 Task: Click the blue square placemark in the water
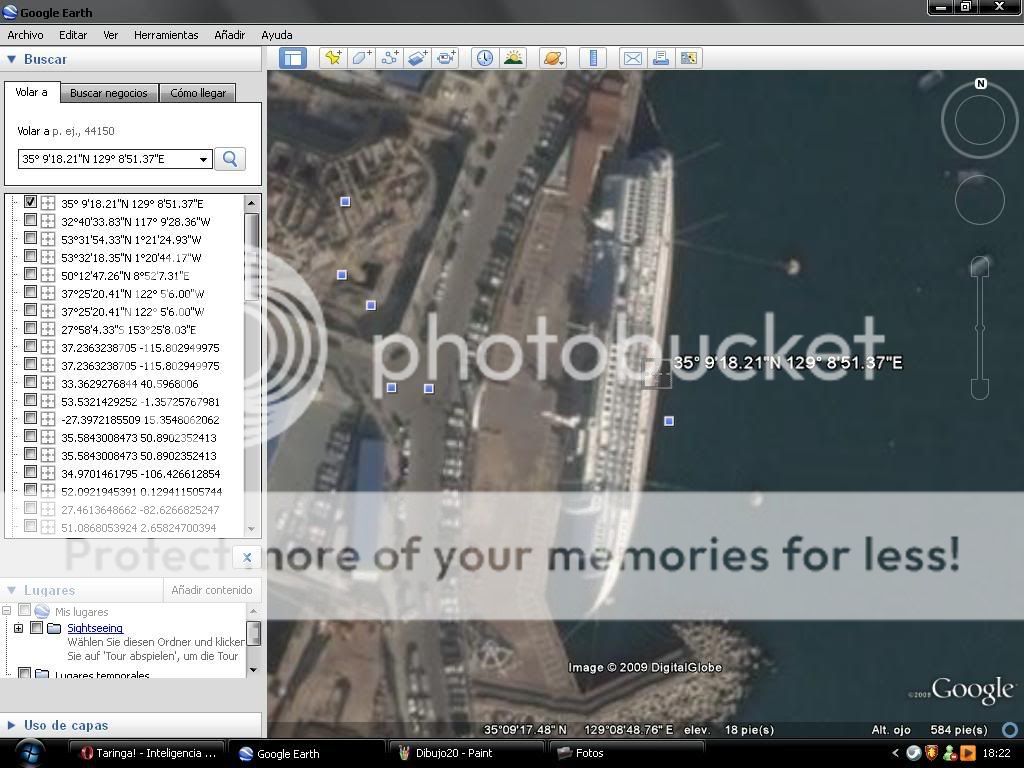(x=669, y=421)
